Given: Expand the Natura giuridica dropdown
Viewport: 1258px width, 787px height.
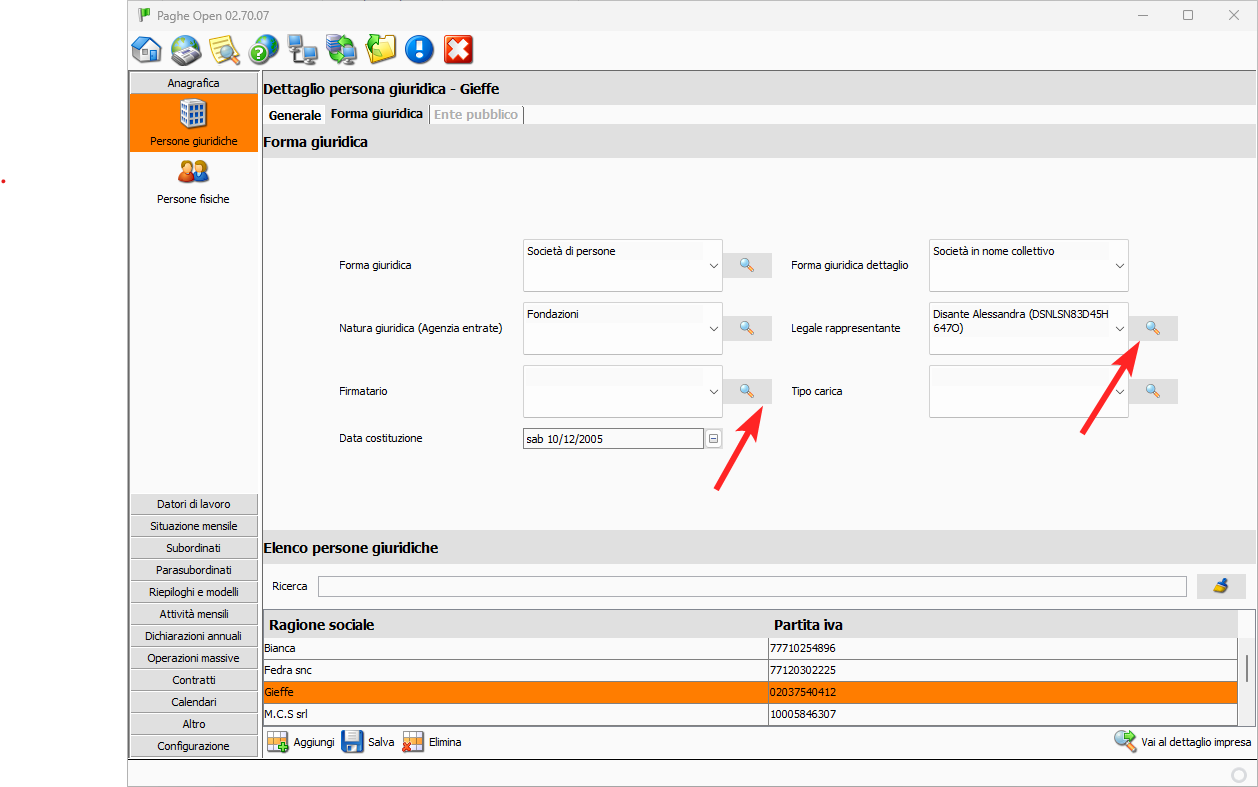Looking at the screenshot, I should (x=713, y=328).
